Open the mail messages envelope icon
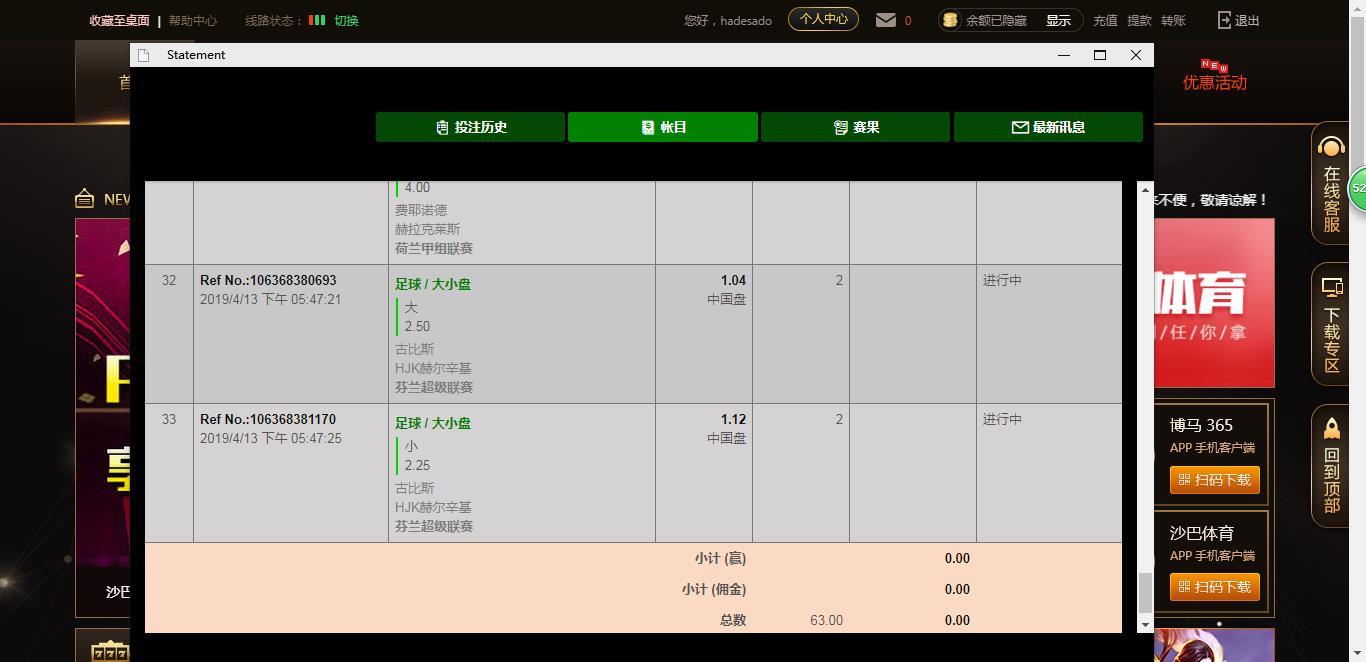 [885, 20]
